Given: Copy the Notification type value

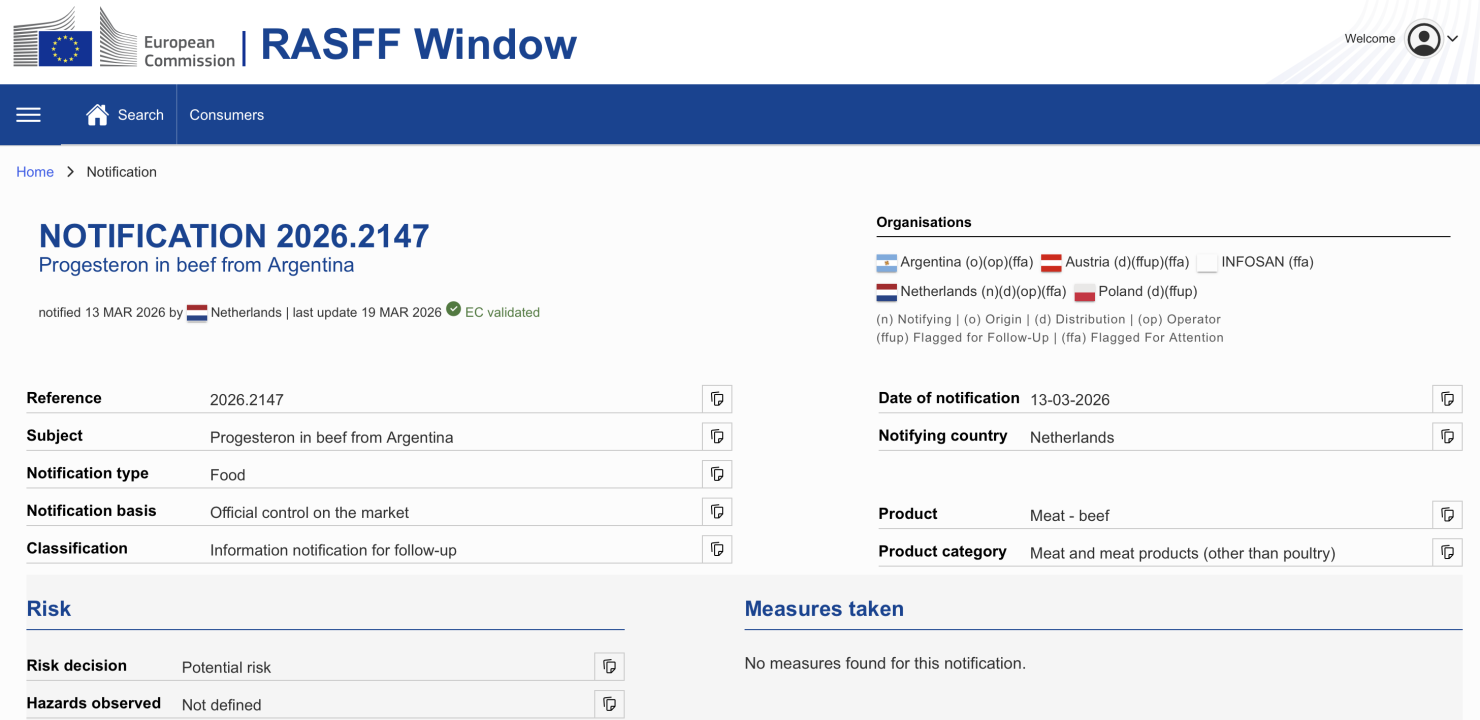Looking at the screenshot, I should coord(717,474).
